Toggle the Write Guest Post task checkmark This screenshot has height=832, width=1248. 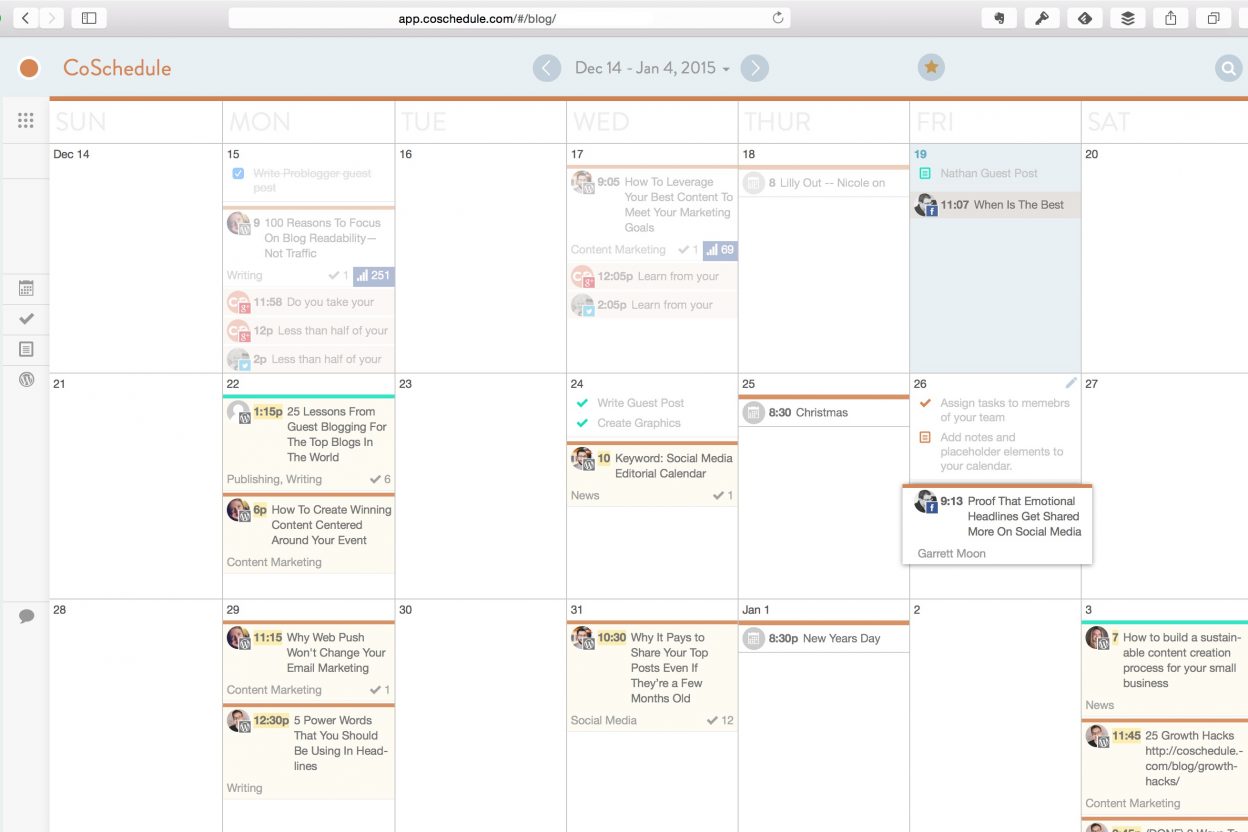click(582, 403)
